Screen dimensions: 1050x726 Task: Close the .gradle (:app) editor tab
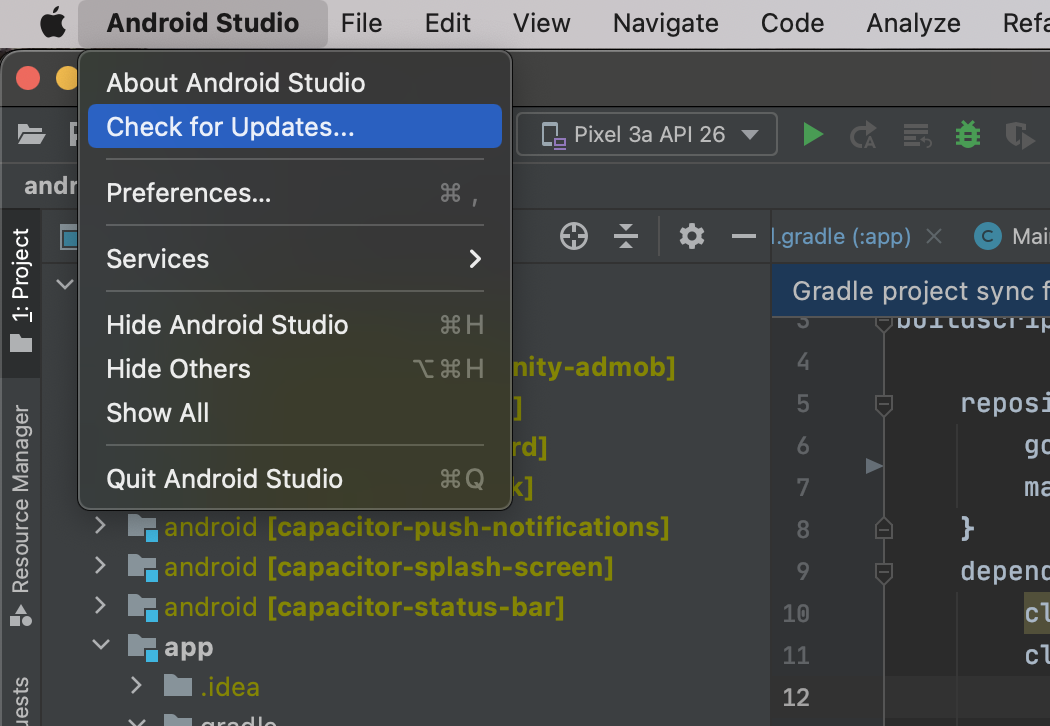point(933,236)
